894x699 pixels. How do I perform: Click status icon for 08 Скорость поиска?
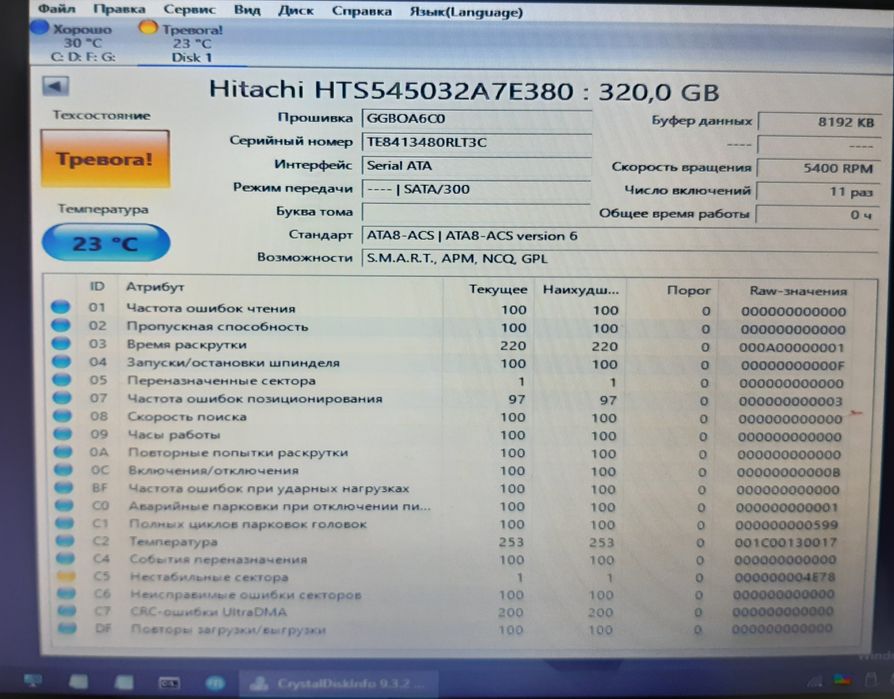(62, 416)
